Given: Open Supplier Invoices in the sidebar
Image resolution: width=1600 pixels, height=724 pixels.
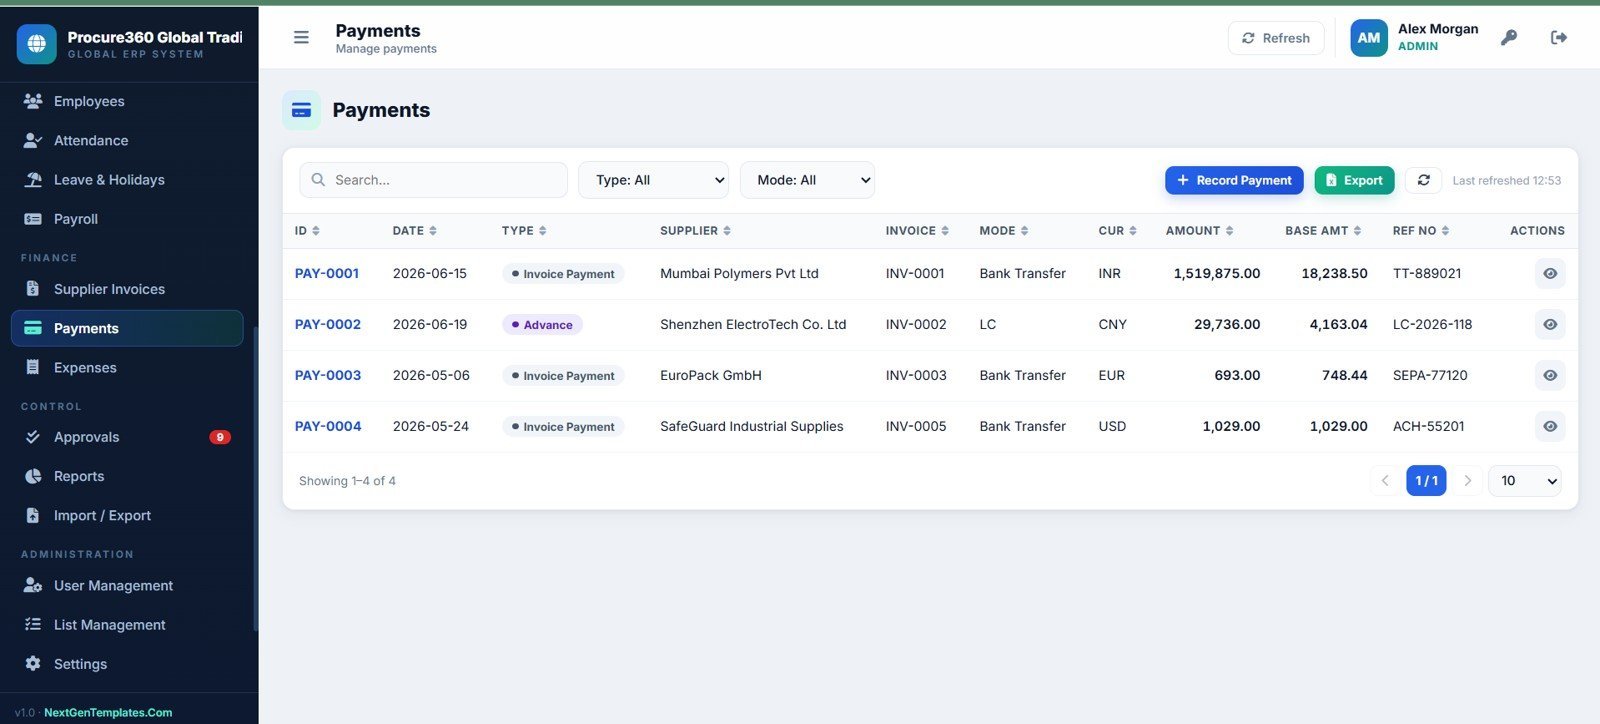Looking at the screenshot, I should coord(127,289).
